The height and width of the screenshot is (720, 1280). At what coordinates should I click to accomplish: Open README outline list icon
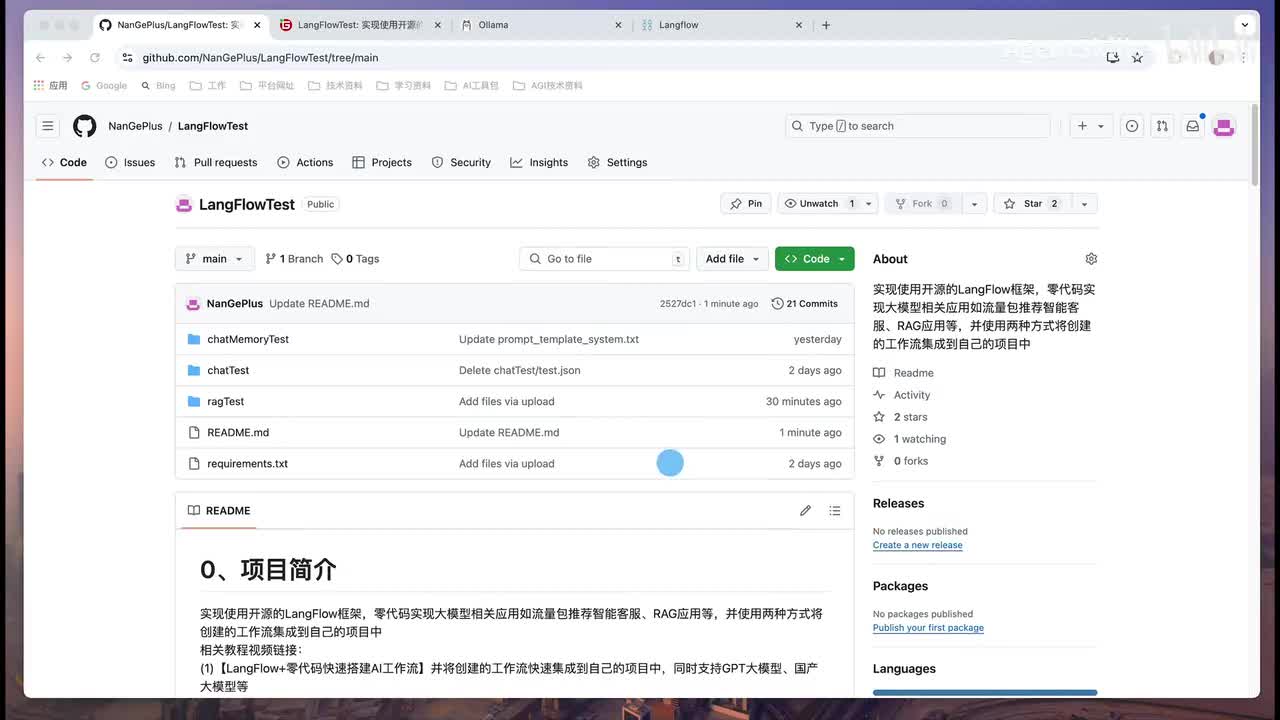click(x=835, y=511)
